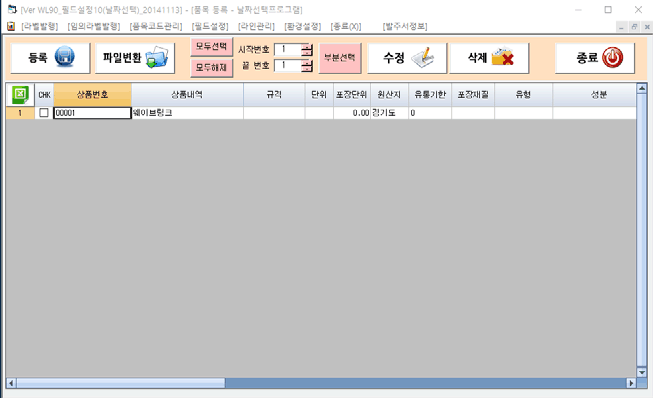Image resolution: width=653 pixels, height=398 pixels.
Task: Click the 포장재질 column header
Action: pyautogui.click(x=473, y=95)
